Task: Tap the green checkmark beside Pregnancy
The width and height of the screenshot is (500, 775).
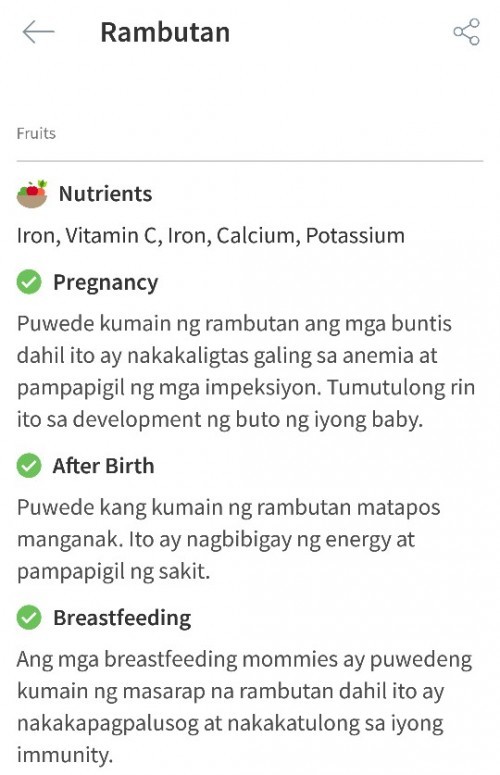Action: coord(29,282)
